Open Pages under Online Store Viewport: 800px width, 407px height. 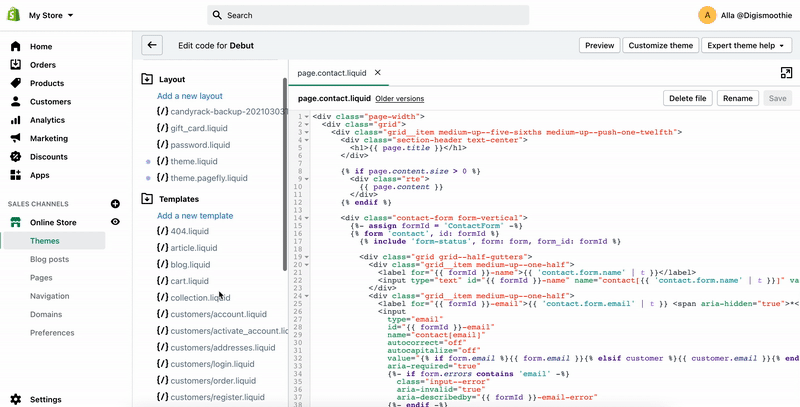[41, 277]
